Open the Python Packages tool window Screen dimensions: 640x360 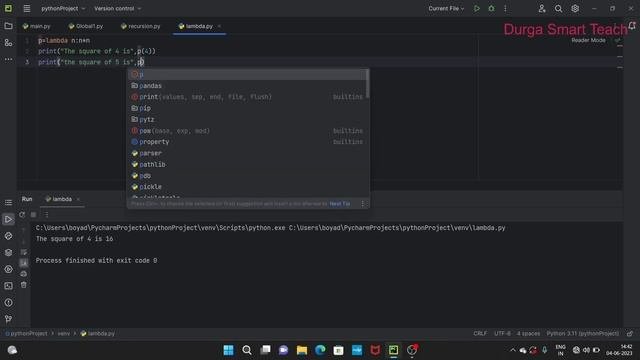(x=8, y=252)
